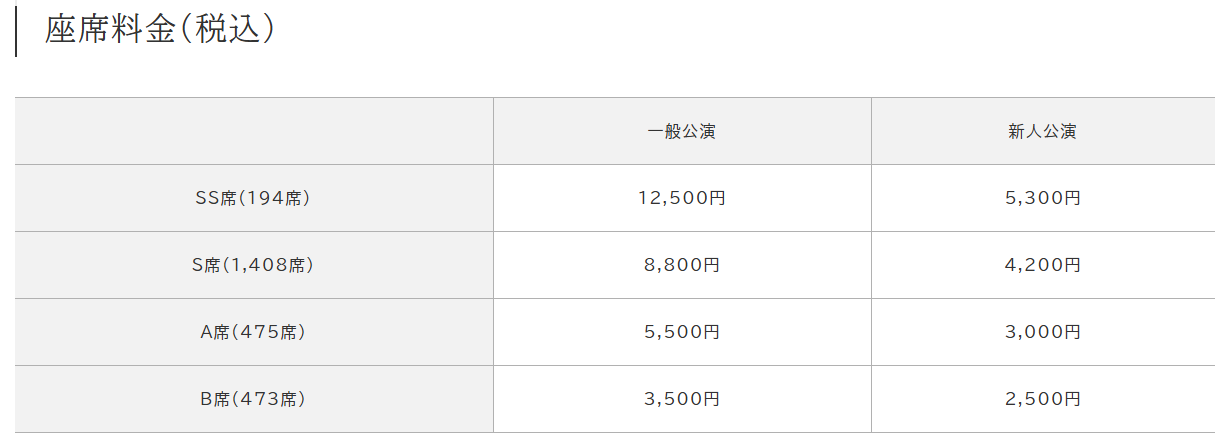
Task: Click the B席(473席) row label
Action: tap(254, 399)
